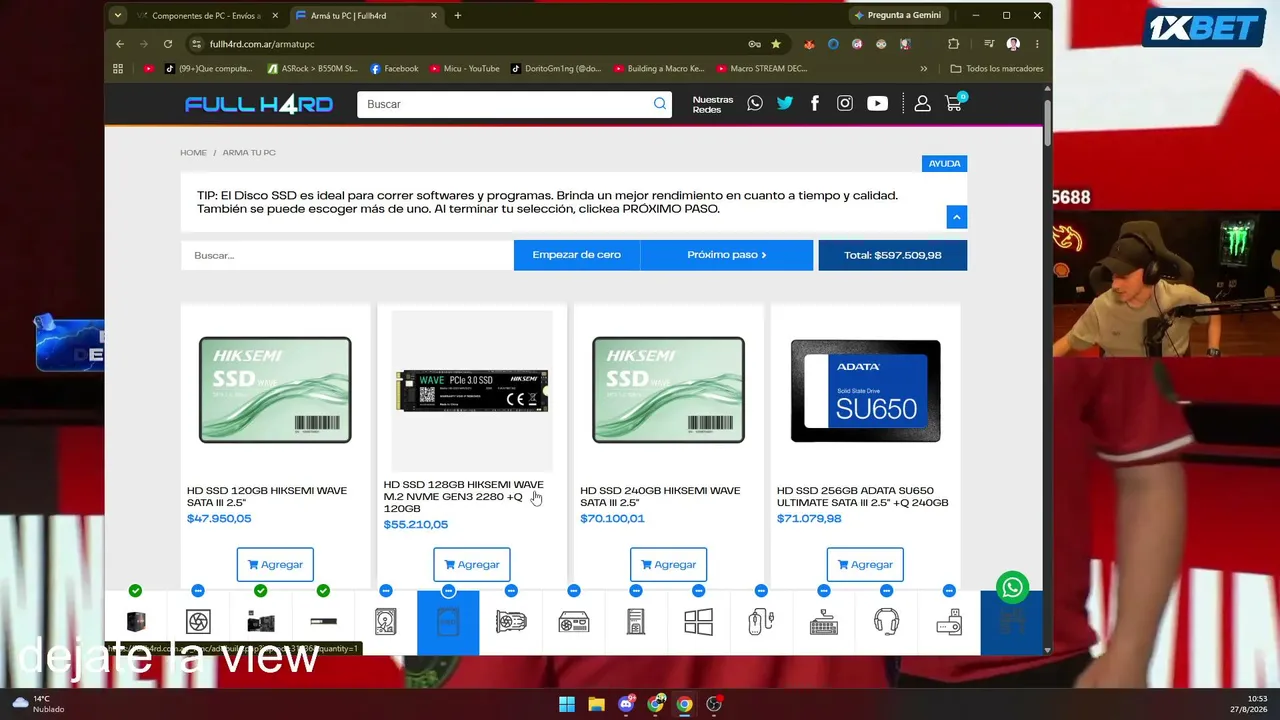1280x720 pixels.
Task: Expand the hidden bookmarks overflow chevron
Action: pos(924,69)
